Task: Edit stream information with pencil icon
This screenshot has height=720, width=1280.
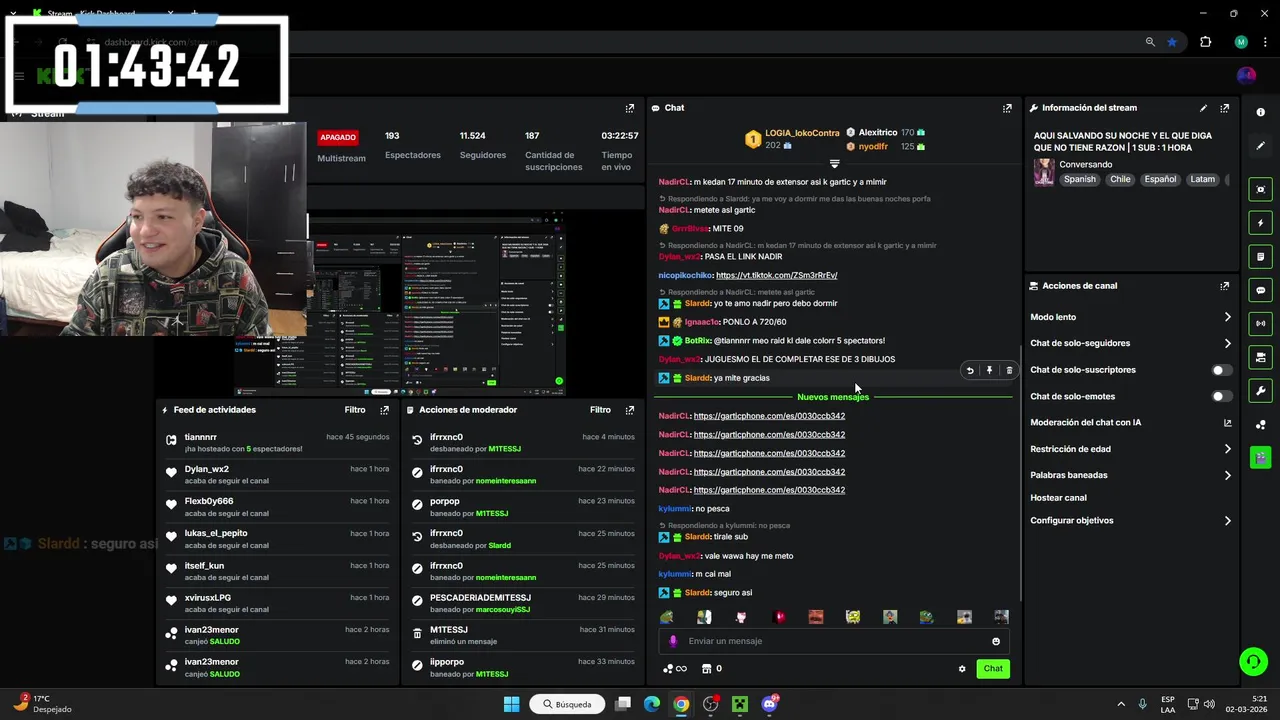Action: click(1203, 108)
